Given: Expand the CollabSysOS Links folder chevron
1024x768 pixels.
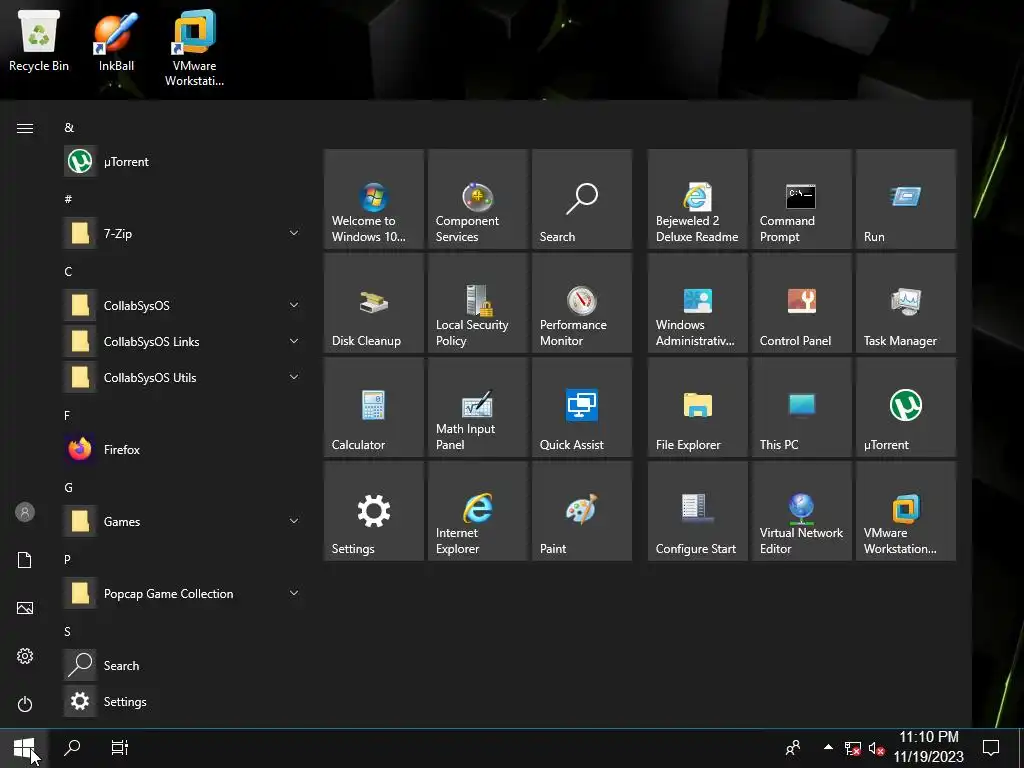Looking at the screenshot, I should point(294,341).
